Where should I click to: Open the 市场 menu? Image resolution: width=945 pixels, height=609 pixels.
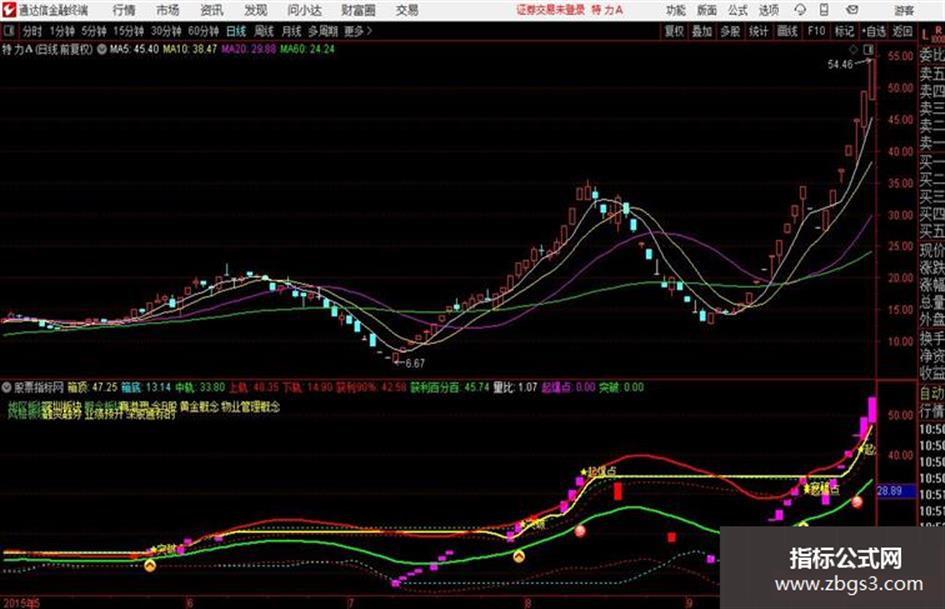(x=168, y=10)
